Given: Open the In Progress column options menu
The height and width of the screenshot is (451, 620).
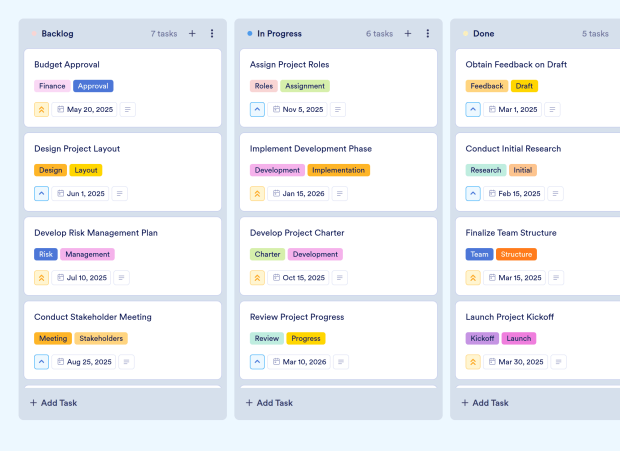Looking at the screenshot, I should (x=427, y=34).
